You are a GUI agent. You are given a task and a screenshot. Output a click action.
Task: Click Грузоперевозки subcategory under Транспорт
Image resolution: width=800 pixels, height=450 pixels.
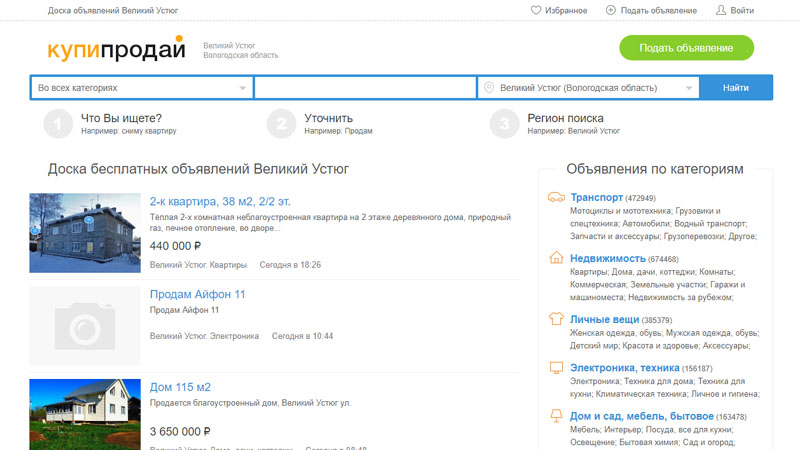point(693,236)
